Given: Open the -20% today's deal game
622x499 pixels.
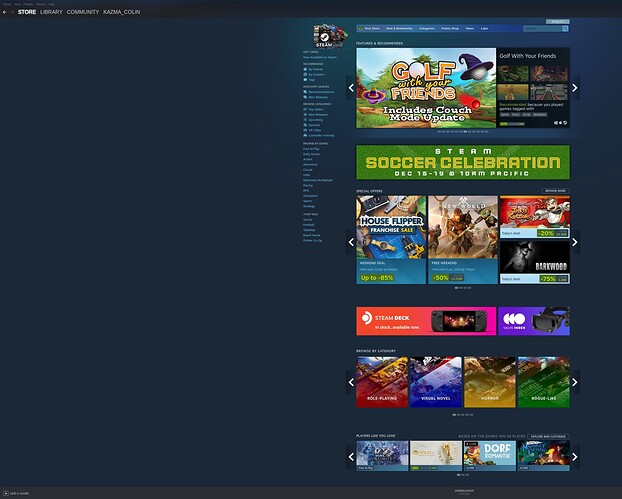Looking at the screenshot, I should tap(535, 217).
